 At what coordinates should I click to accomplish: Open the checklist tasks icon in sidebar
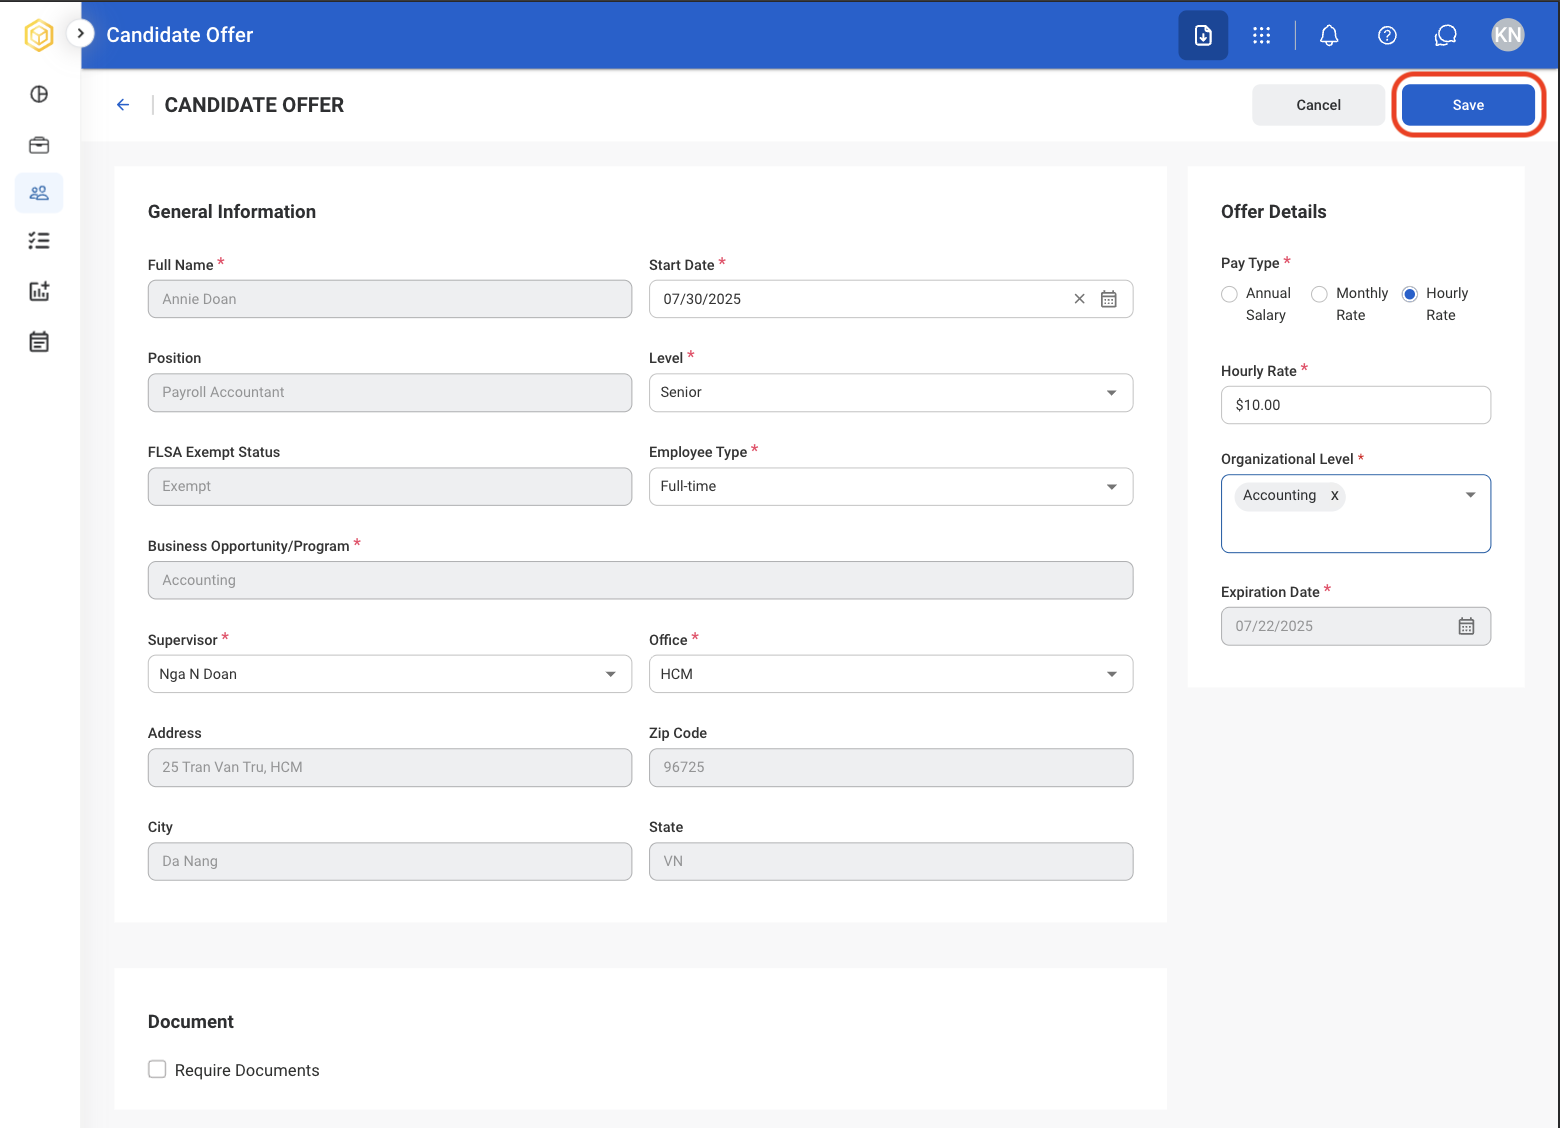click(39, 240)
